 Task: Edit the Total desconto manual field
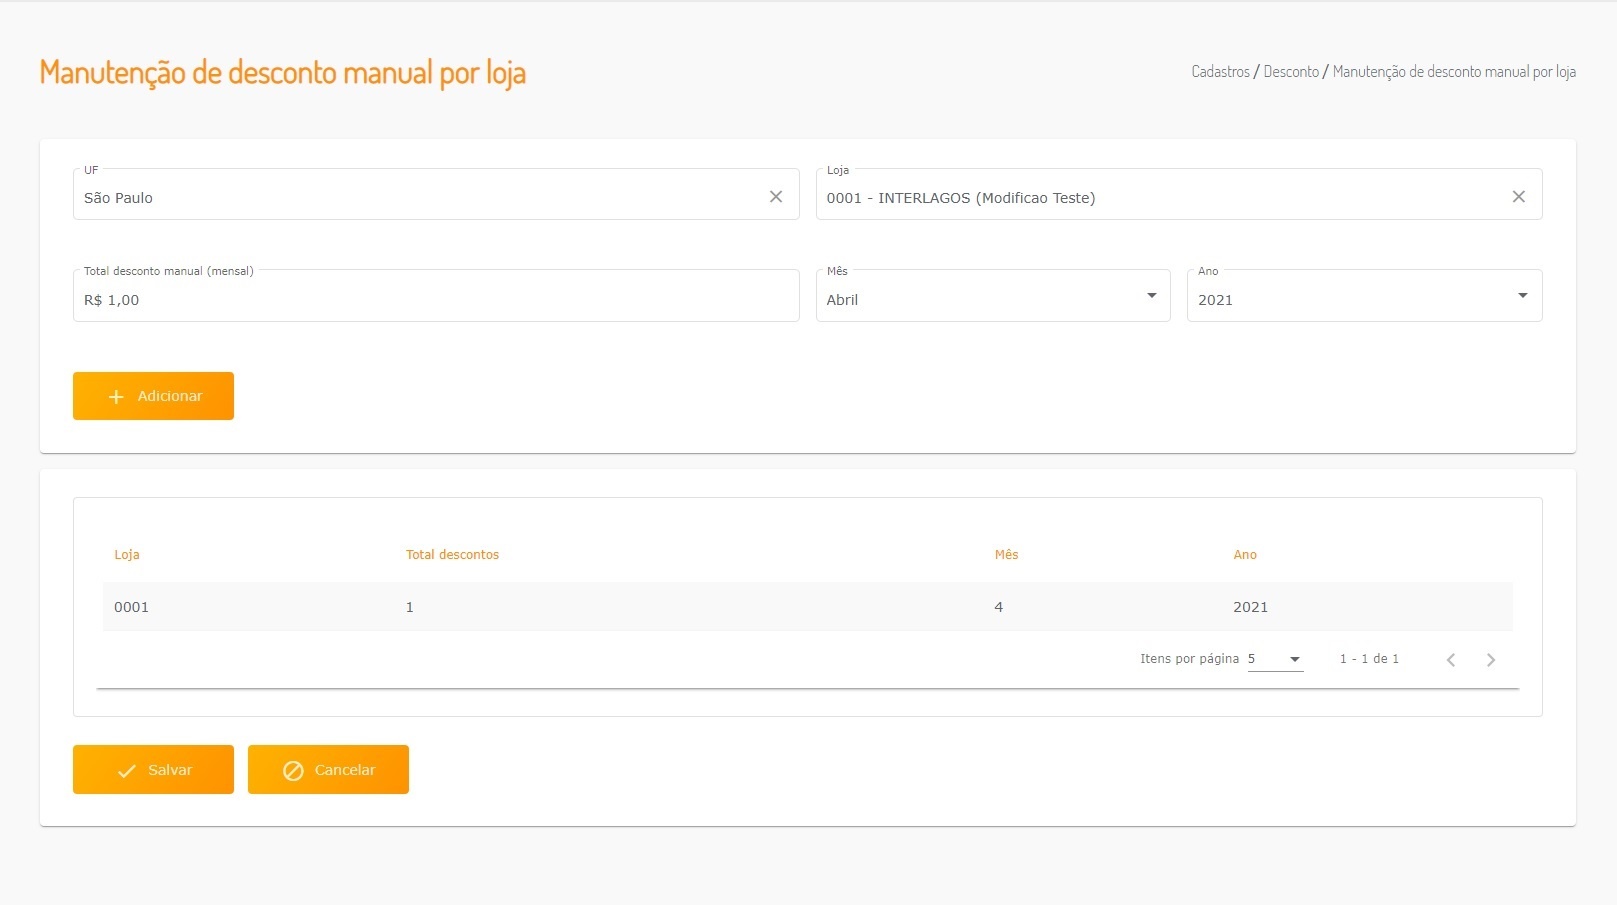(x=435, y=299)
